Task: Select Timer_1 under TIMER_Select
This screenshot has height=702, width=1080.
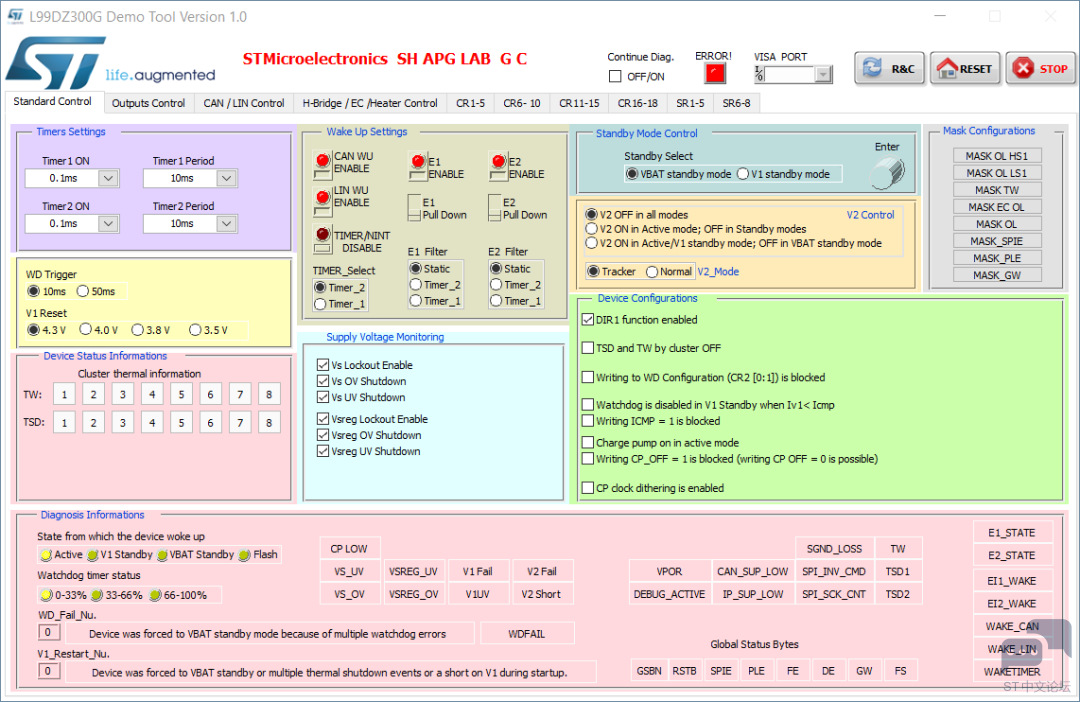Action: [320, 304]
